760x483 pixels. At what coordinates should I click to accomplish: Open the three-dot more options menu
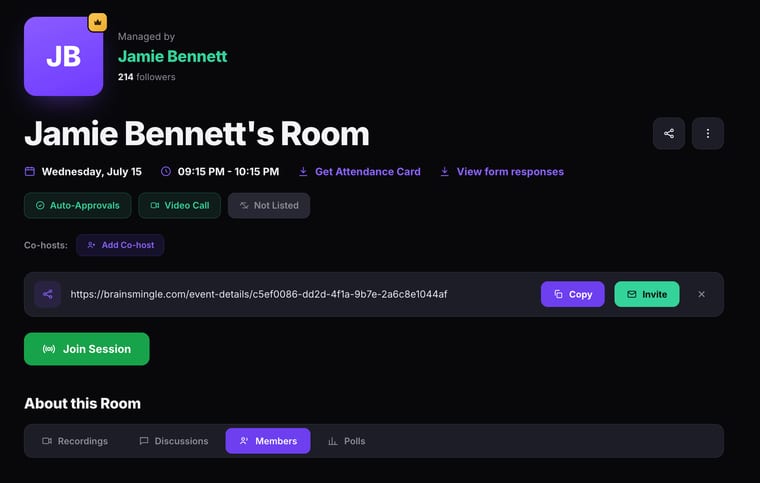(x=708, y=133)
